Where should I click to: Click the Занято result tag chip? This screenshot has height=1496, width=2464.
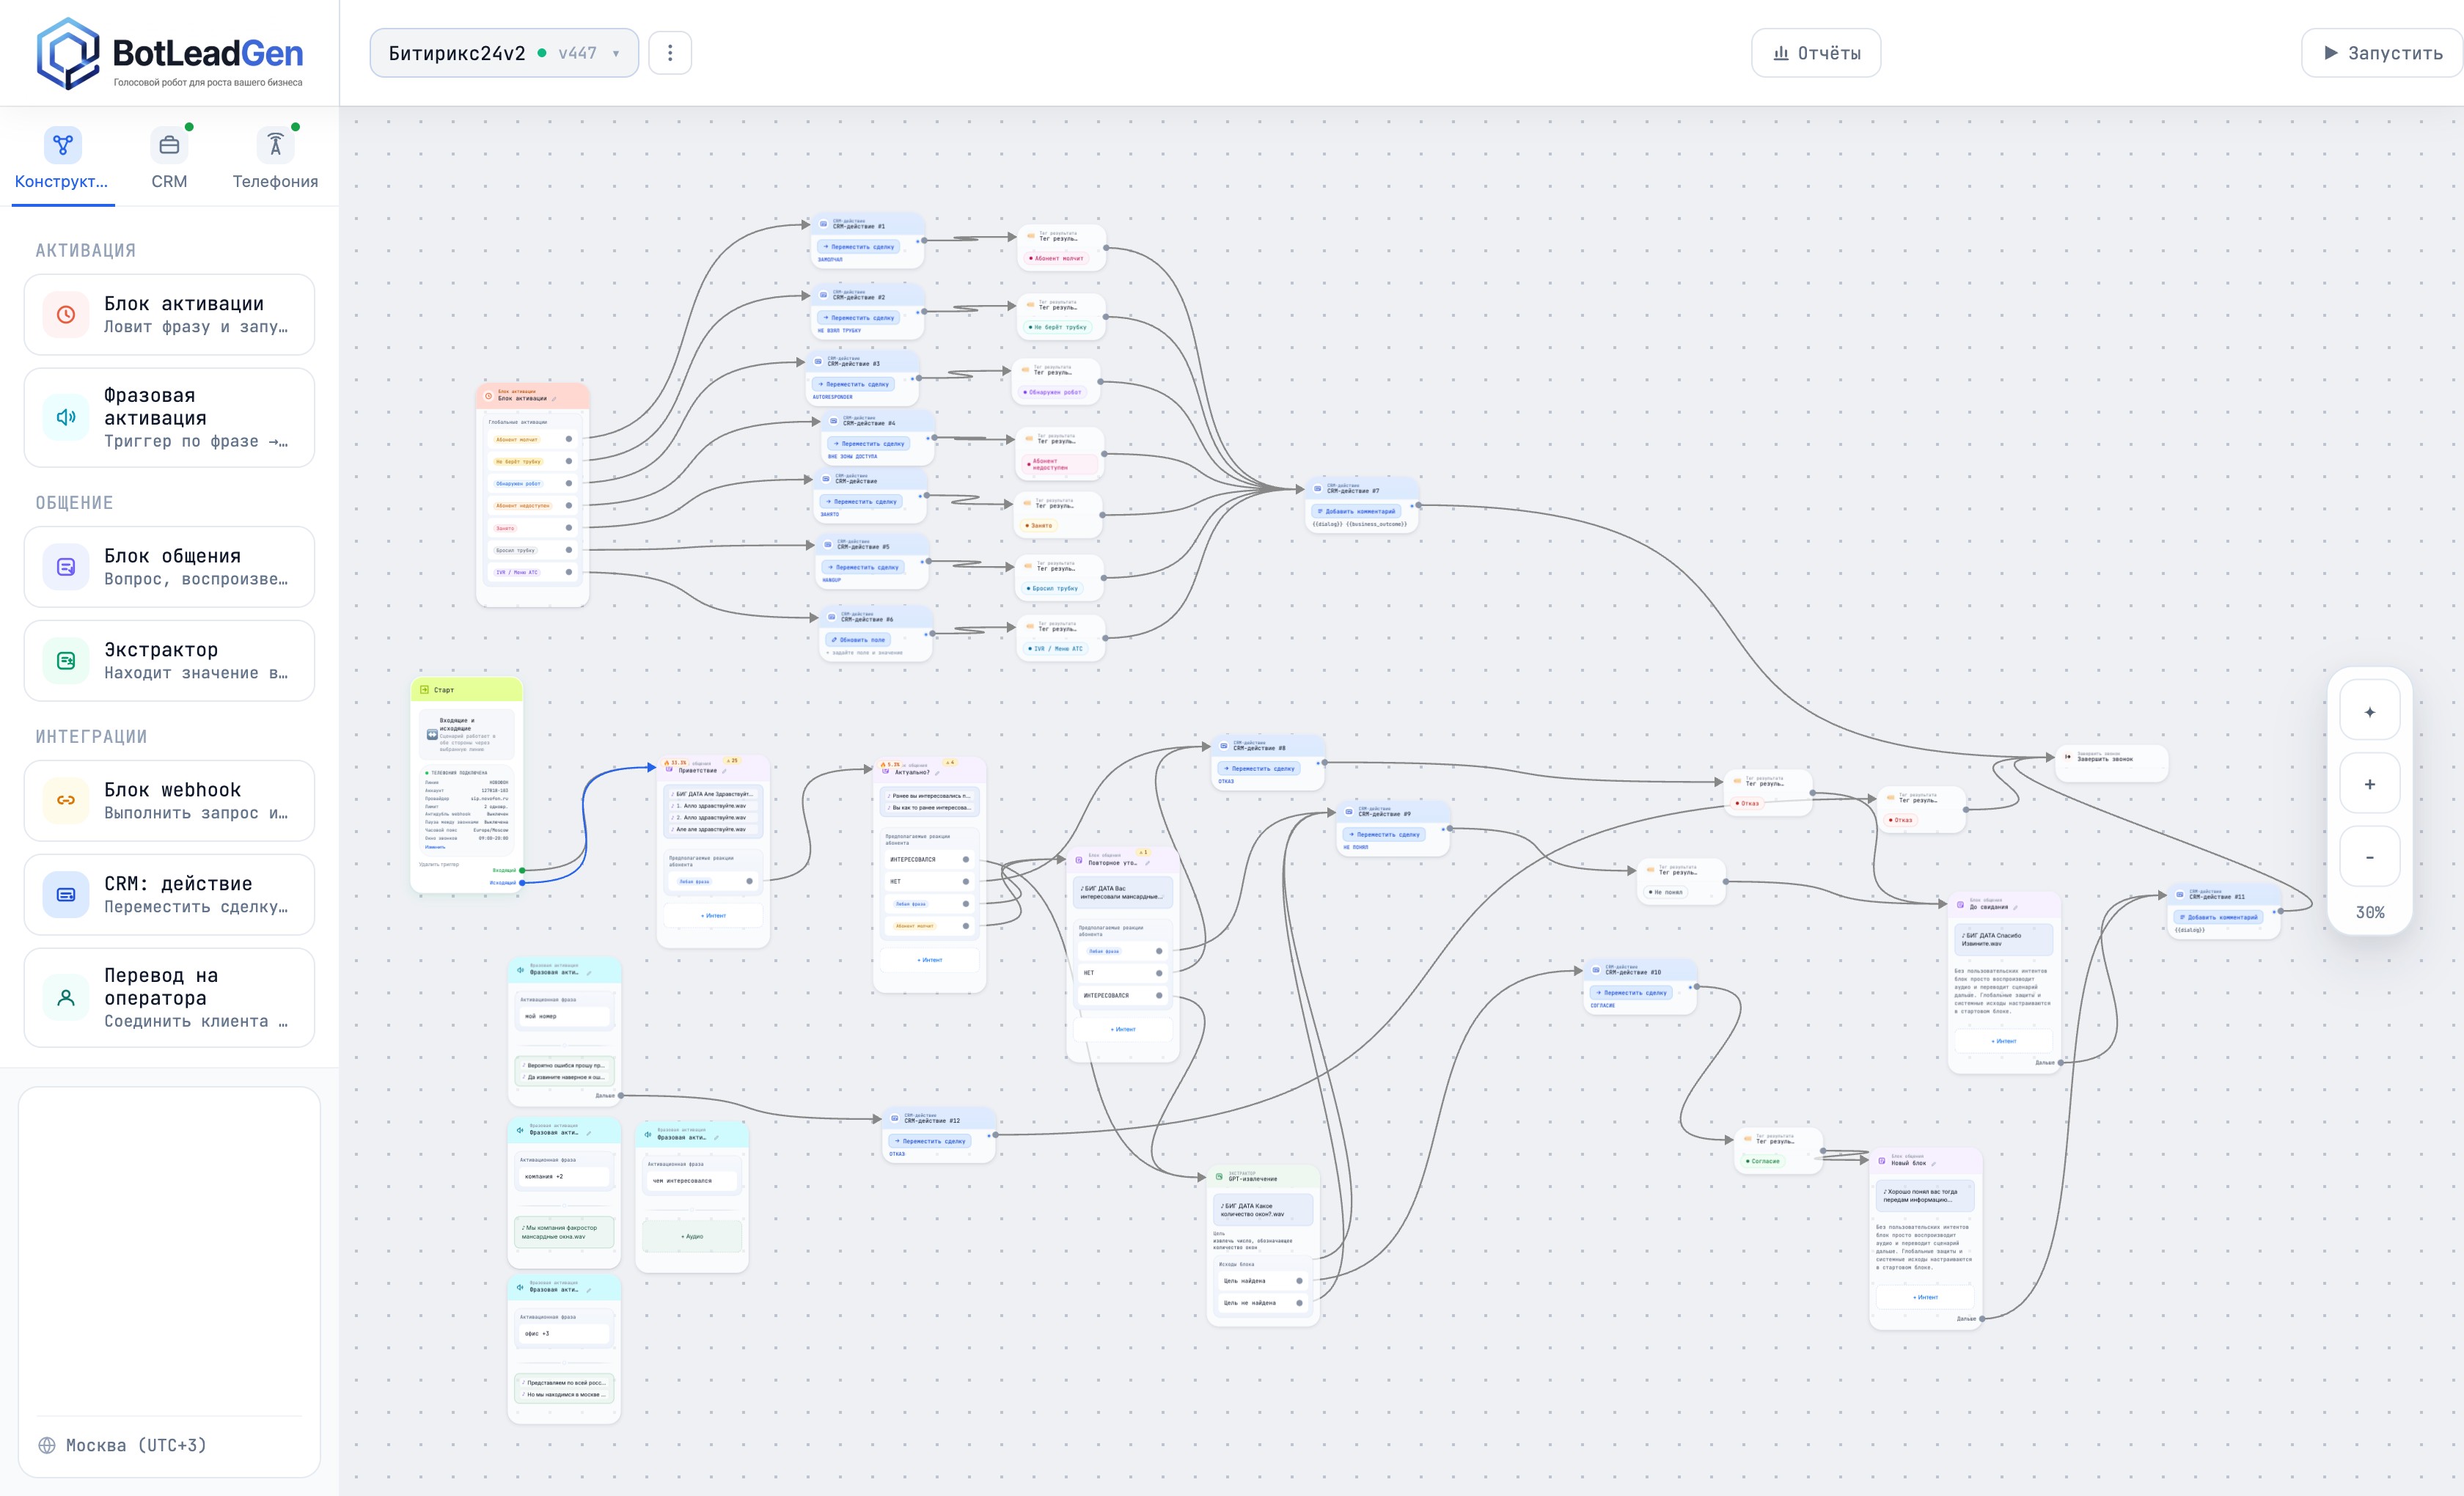click(x=1038, y=525)
